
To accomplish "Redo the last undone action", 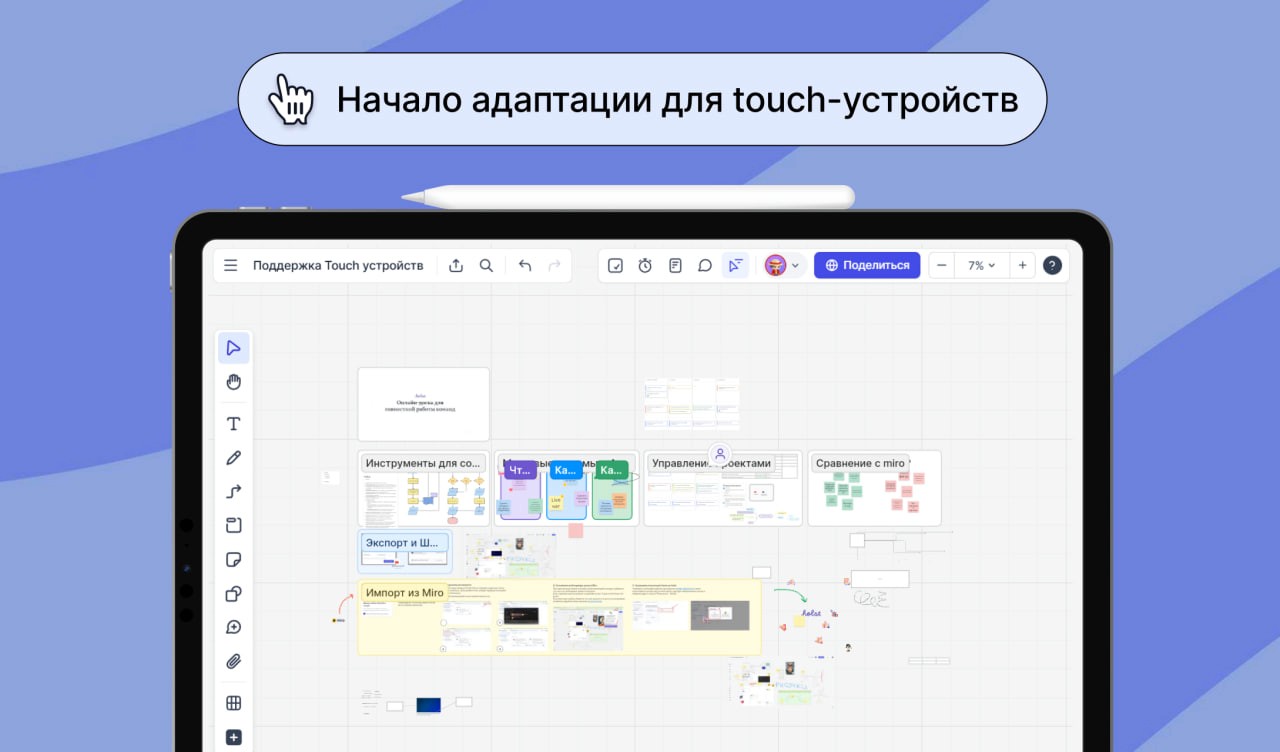I will tap(554, 265).
